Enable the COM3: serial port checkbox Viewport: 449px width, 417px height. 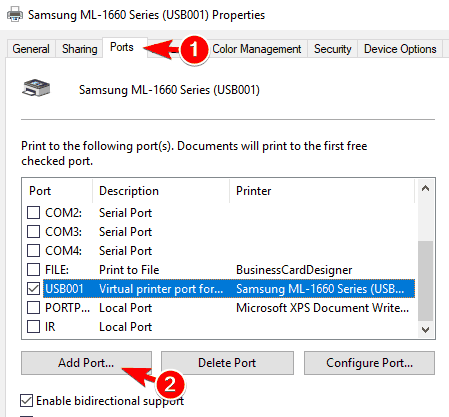33,231
